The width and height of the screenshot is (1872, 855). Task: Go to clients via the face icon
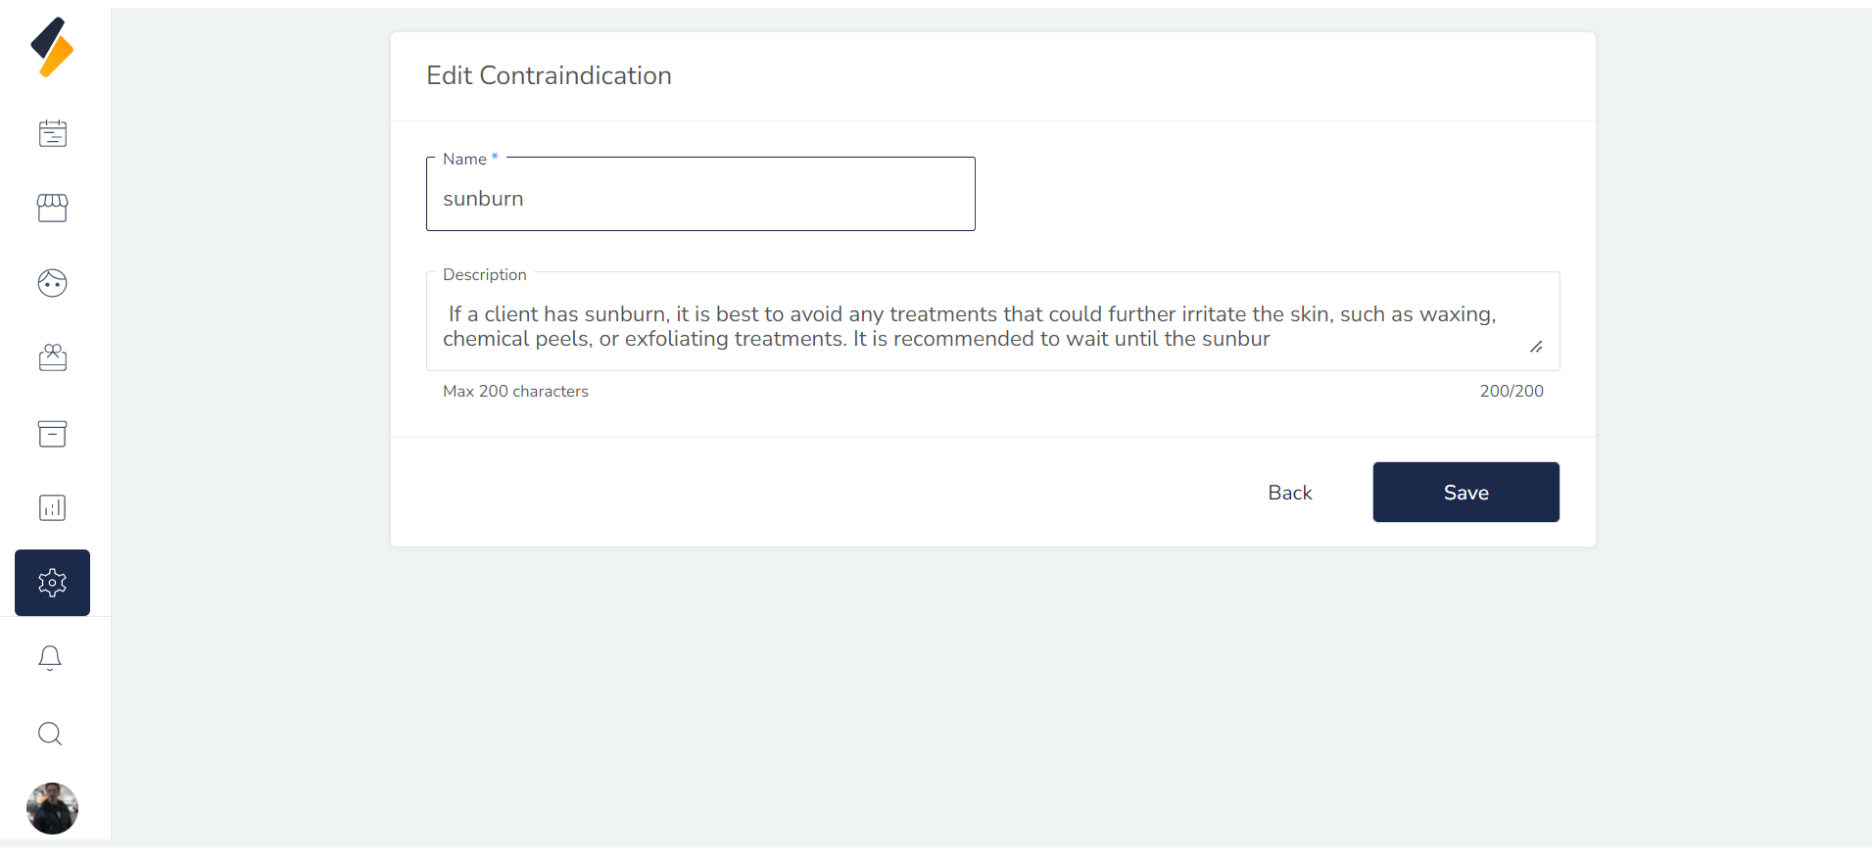(x=52, y=283)
